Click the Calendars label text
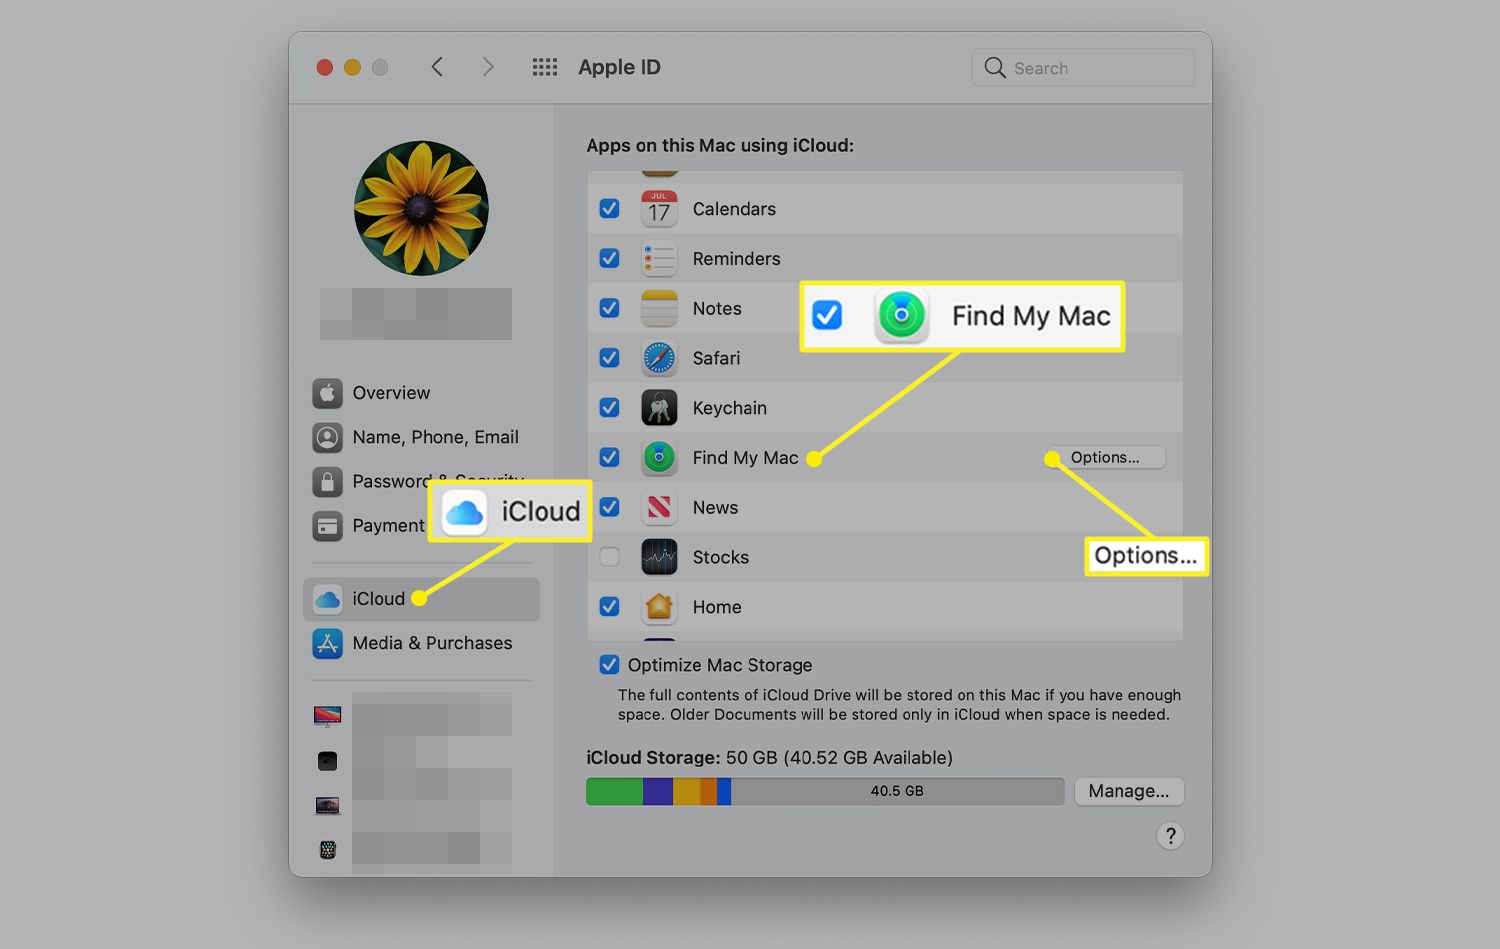This screenshot has width=1500, height=949. pos(734,209)
